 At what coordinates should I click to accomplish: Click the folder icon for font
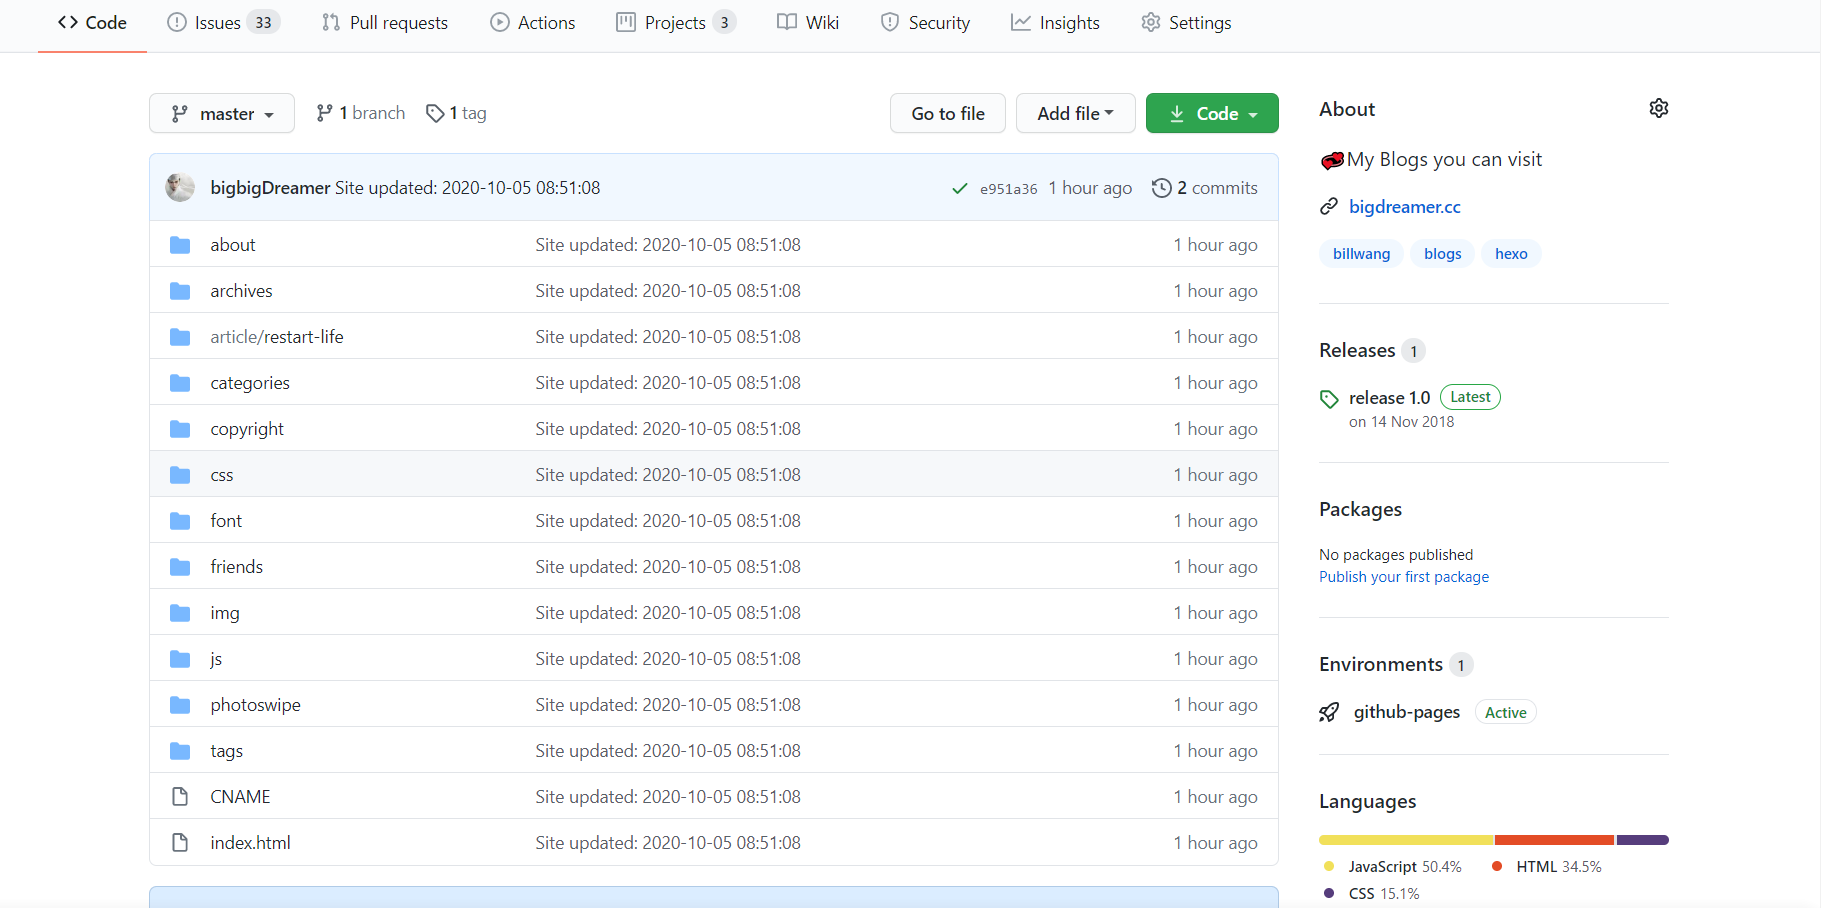(180, 521)
